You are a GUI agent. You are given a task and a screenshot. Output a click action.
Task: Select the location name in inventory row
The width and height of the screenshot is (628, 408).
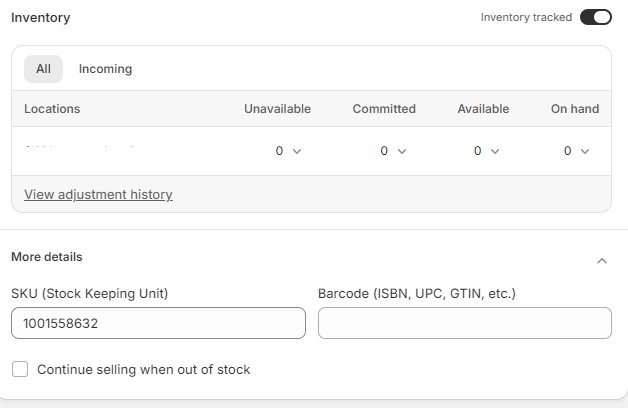pos(80,151)
